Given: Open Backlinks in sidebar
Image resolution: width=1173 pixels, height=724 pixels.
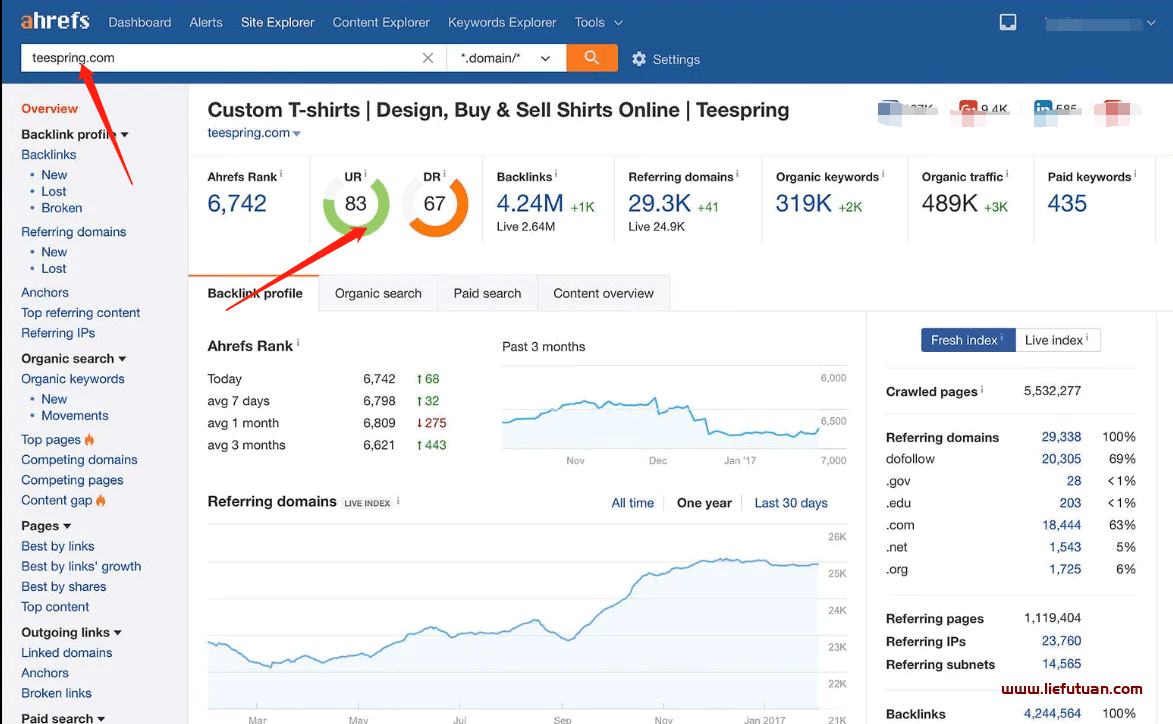Looking at the screenshot, I should coord(49,154).
